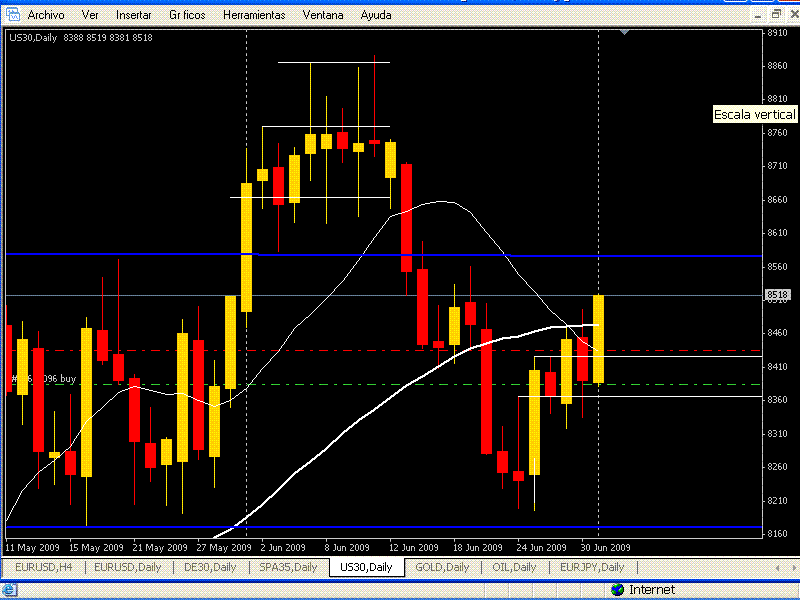Click the 15 May 2009 date label
This screenshot has width=800, height=600.
point(96,547)
